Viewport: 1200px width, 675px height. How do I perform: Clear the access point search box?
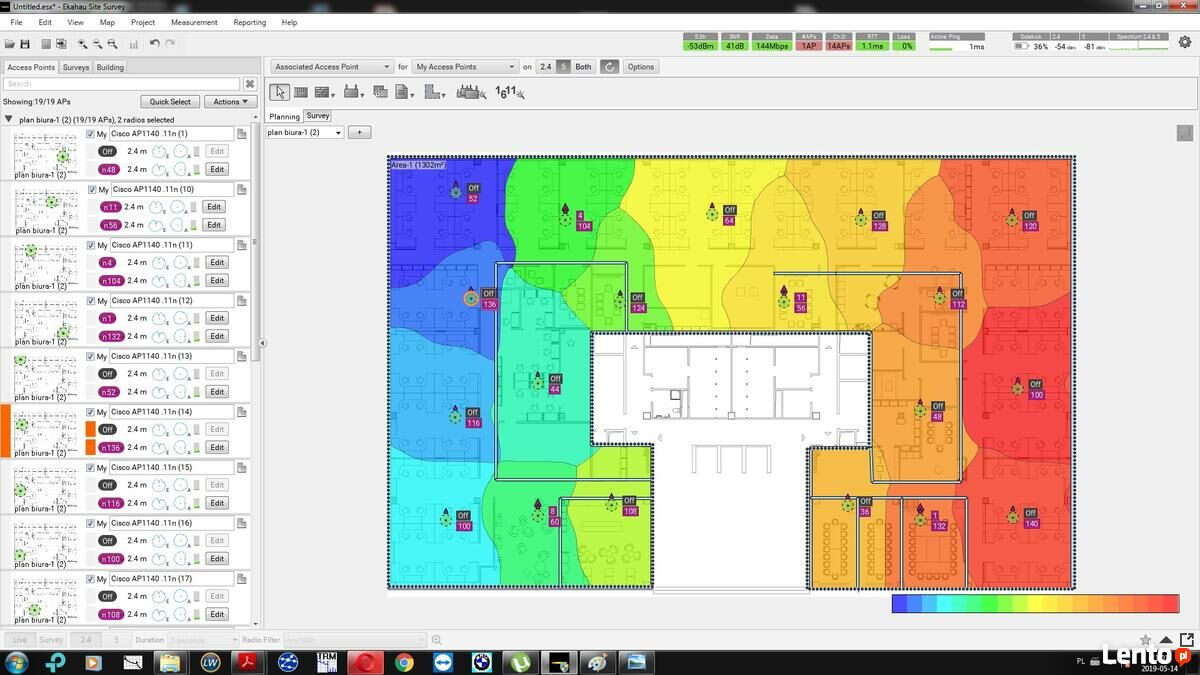(250, 84)
